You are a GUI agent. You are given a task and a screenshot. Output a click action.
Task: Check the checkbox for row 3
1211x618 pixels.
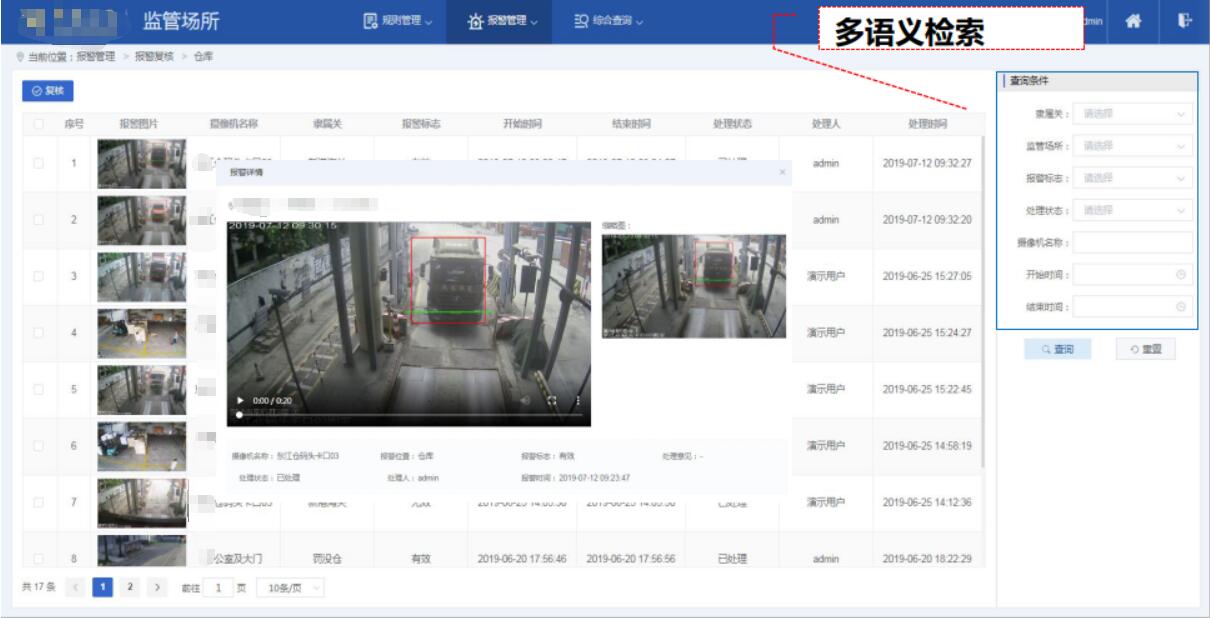[39, 276]
